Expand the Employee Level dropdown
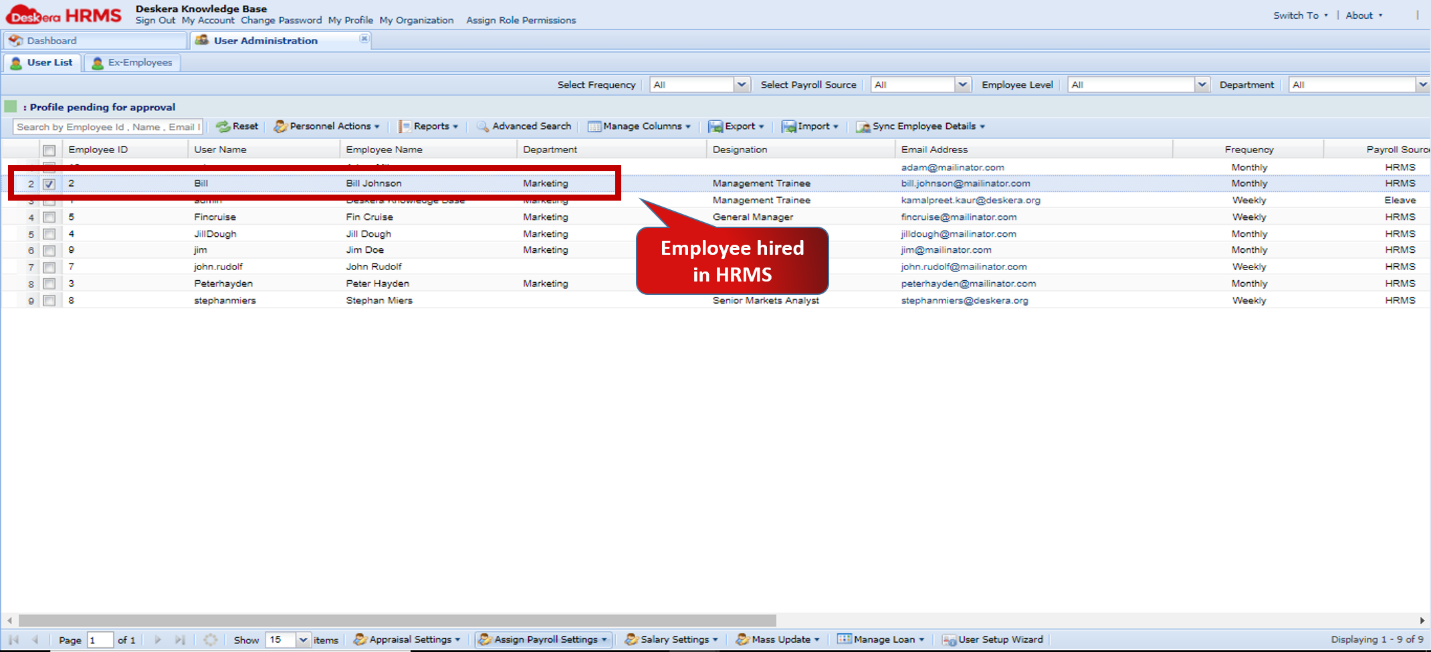Image resolution: width=1431 pixels, height=652 pixels. tap(1202, 84)
